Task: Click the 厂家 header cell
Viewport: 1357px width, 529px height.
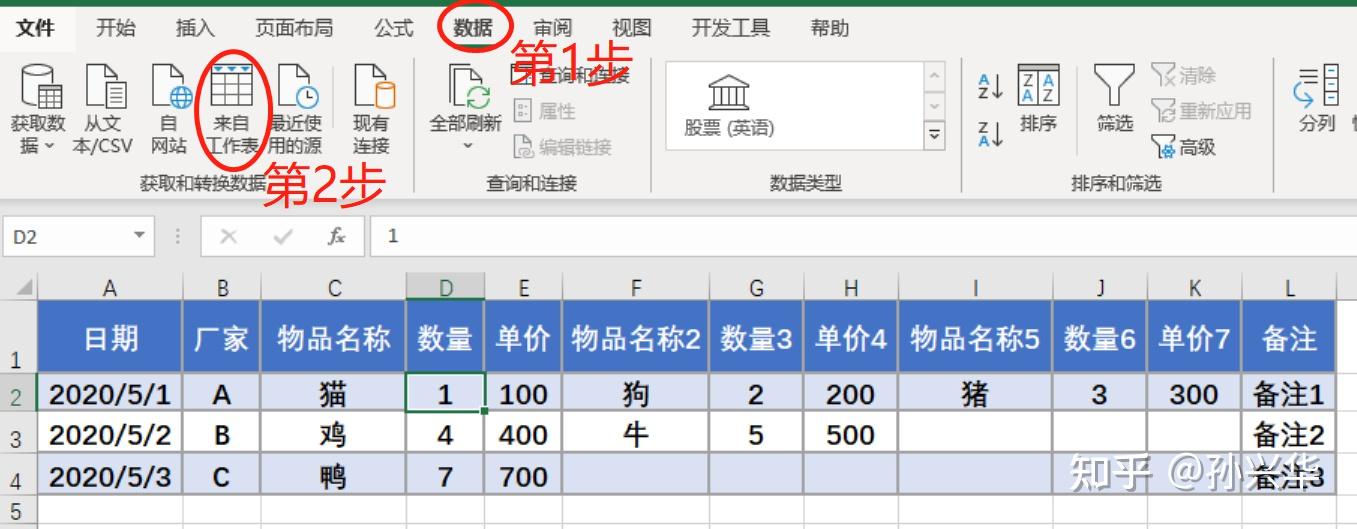Action: coord(222,337)
